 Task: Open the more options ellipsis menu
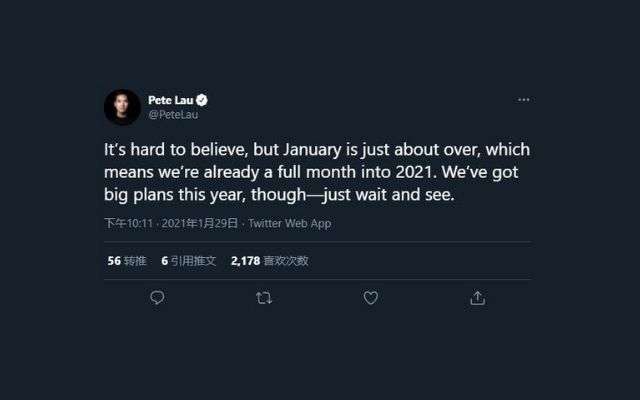[x=523, y=100]
